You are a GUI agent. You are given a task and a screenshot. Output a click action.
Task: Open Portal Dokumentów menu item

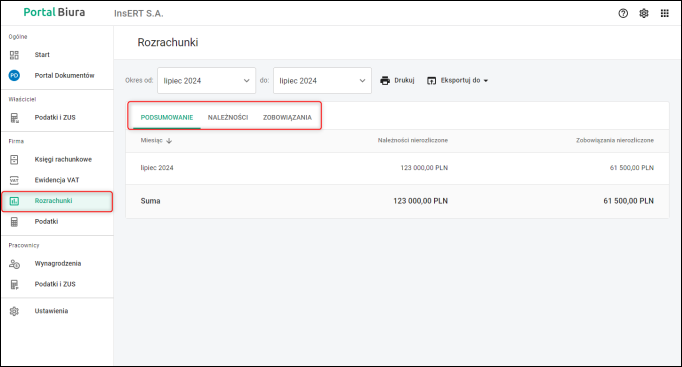click(64, 76)
